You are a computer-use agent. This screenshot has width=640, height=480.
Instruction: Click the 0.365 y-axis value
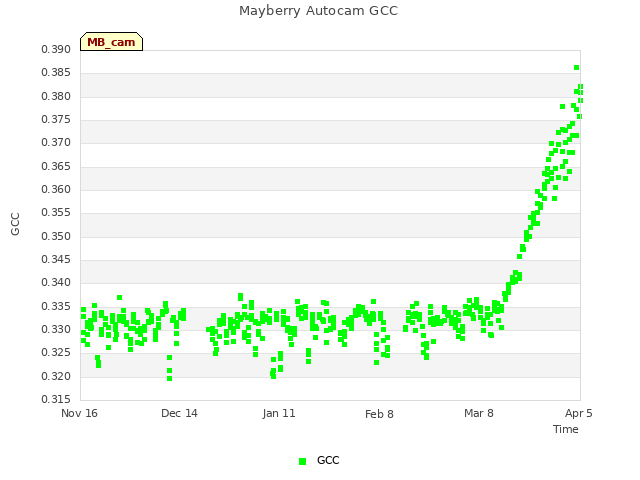coord(56,167)
